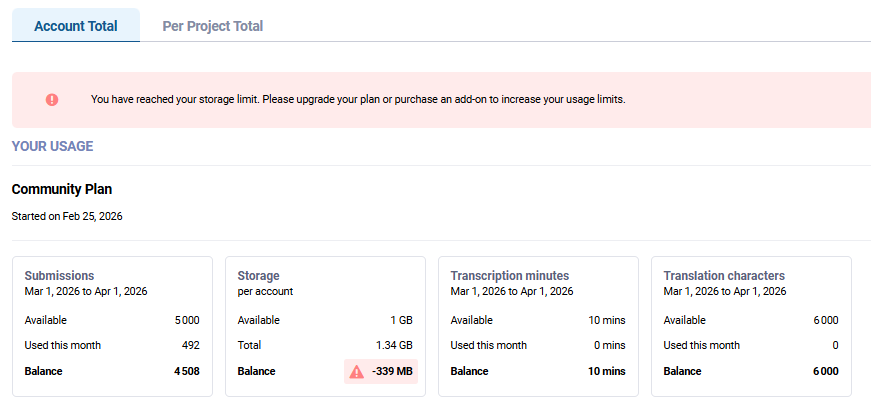Click the red alert icon in the banner
Screen dimensions: 871x409
[52, 100]
